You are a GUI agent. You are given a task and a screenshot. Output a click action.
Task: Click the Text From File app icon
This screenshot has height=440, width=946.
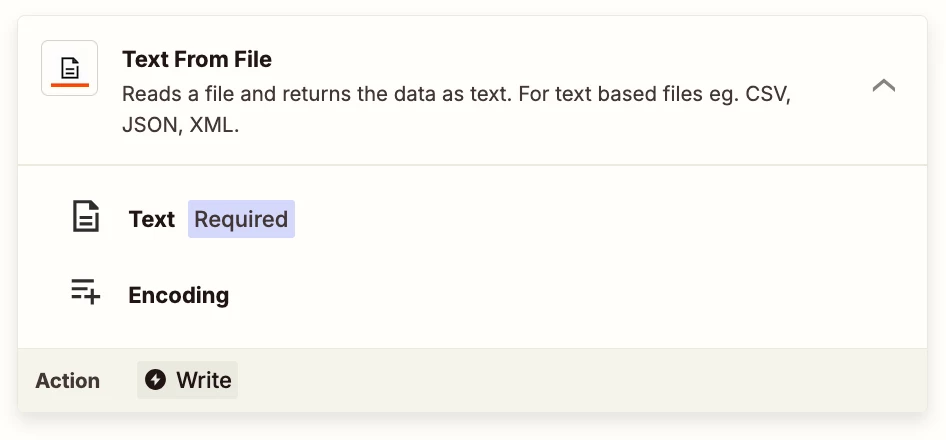pos(69,68)
